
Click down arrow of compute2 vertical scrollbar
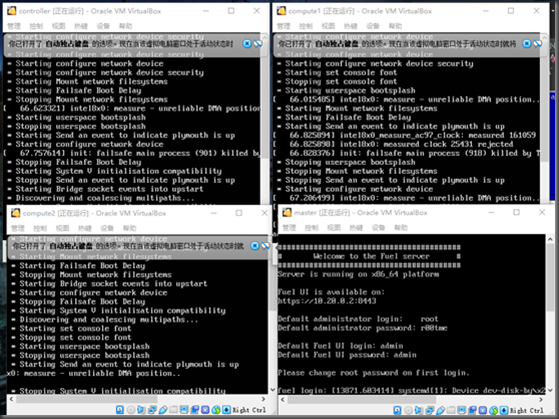[x=273, y=390]
